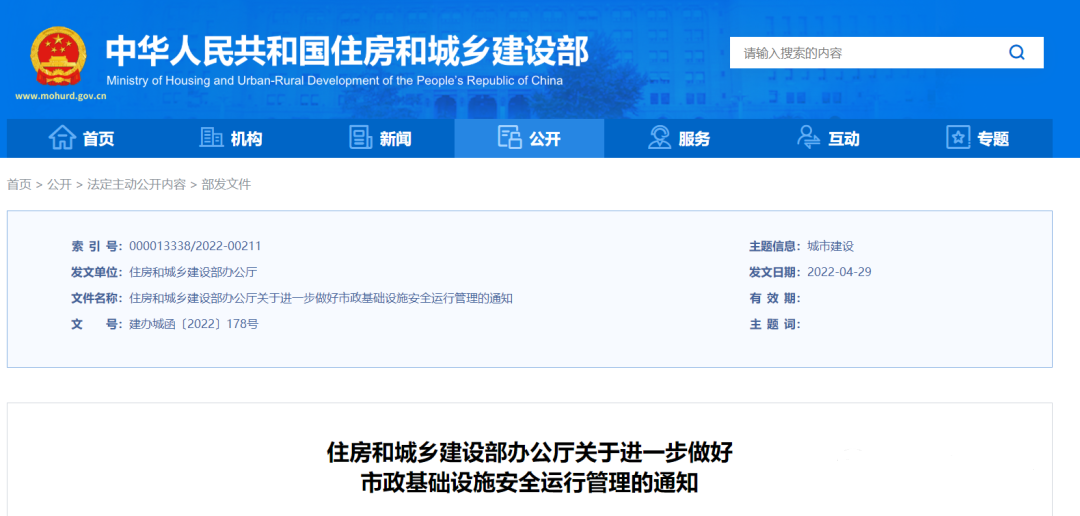The height and width of the screenshot is (516, 1080).
Task: Click the building icon beside 机构
Action: tap(211, 138)
